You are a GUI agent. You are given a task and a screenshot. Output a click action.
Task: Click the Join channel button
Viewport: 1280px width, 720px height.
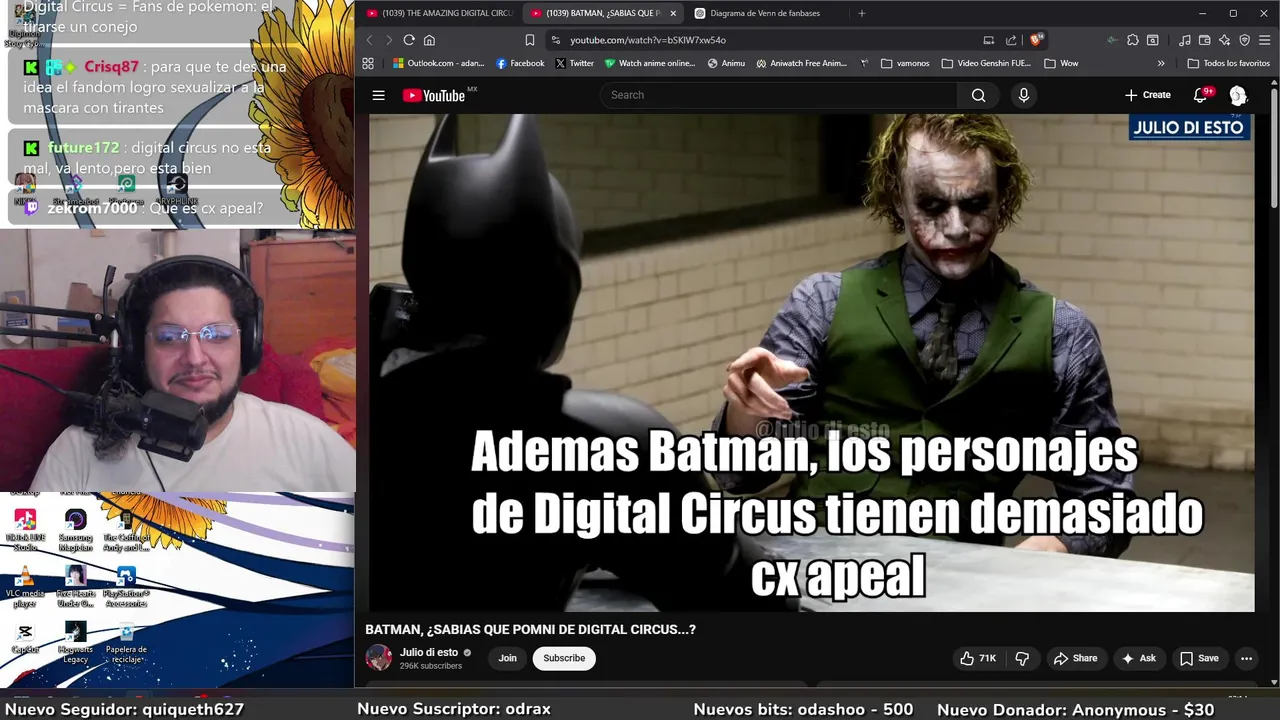[x=508, y=658]
